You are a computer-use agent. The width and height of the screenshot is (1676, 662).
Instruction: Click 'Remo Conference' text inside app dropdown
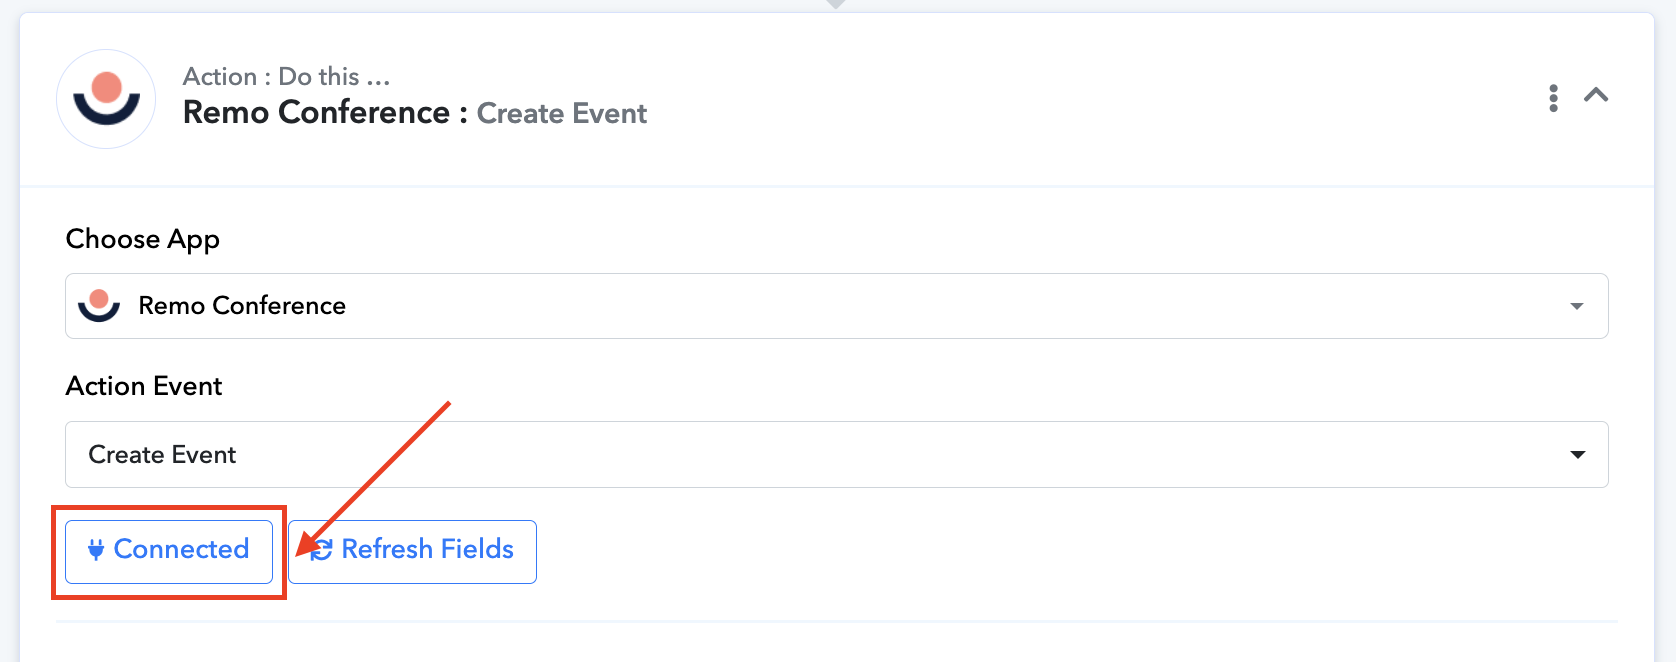(x=242, y=306)
